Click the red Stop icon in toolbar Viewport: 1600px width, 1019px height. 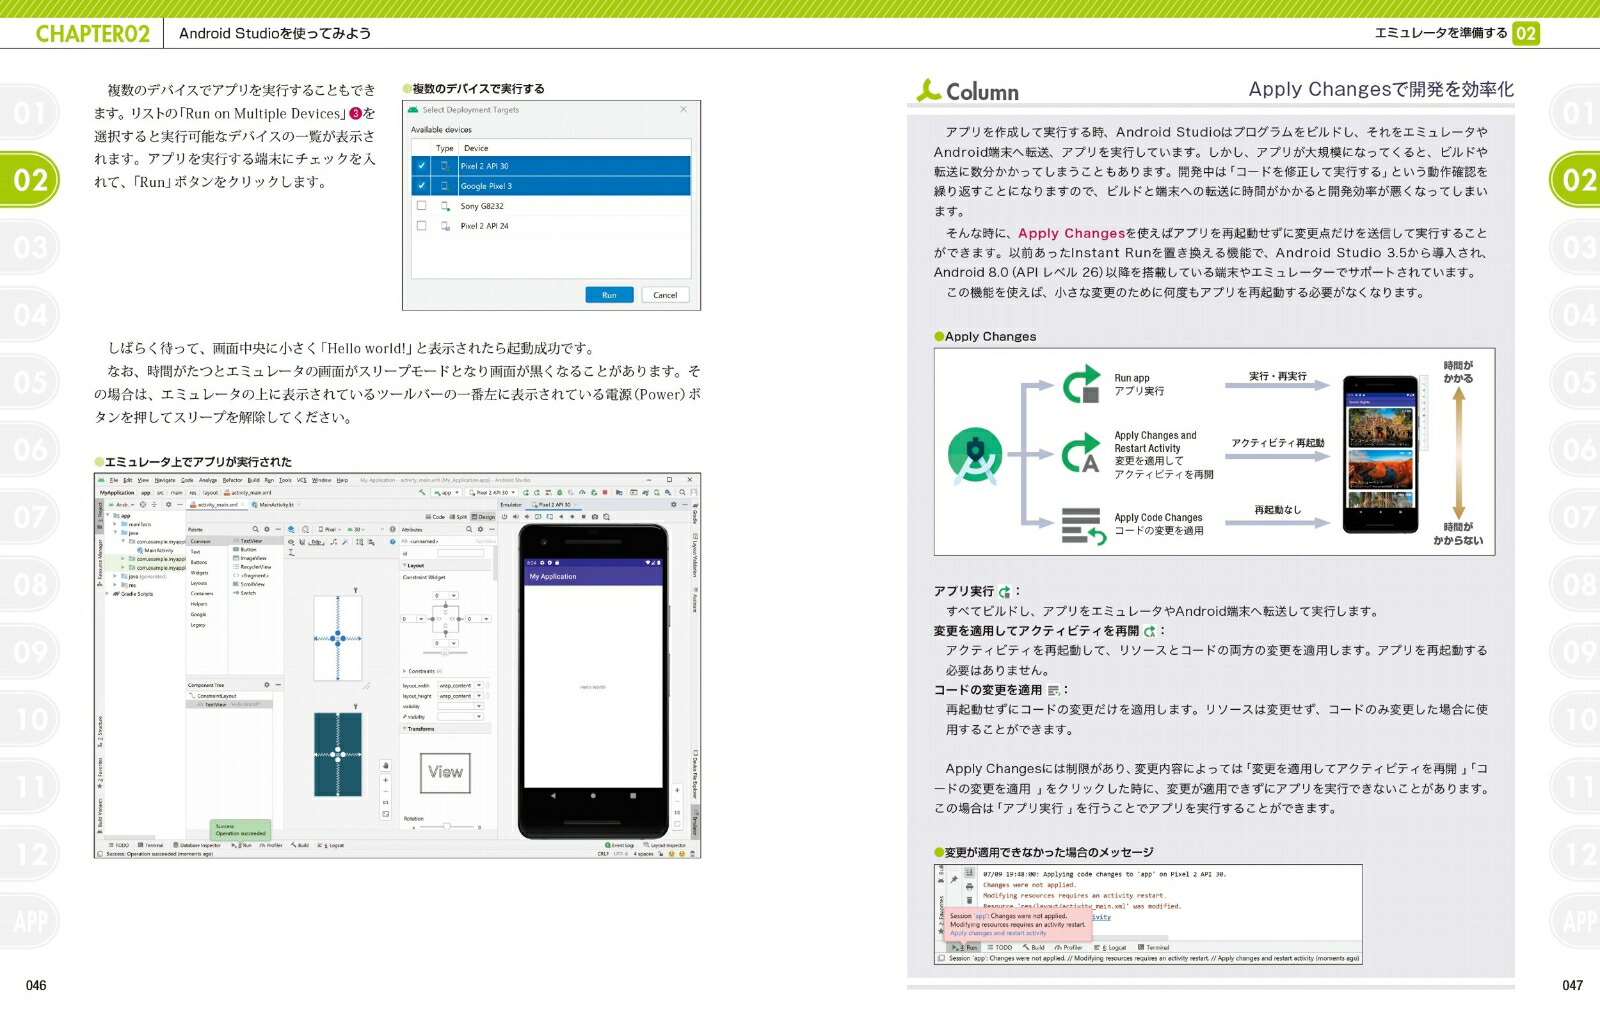(605, 492)
